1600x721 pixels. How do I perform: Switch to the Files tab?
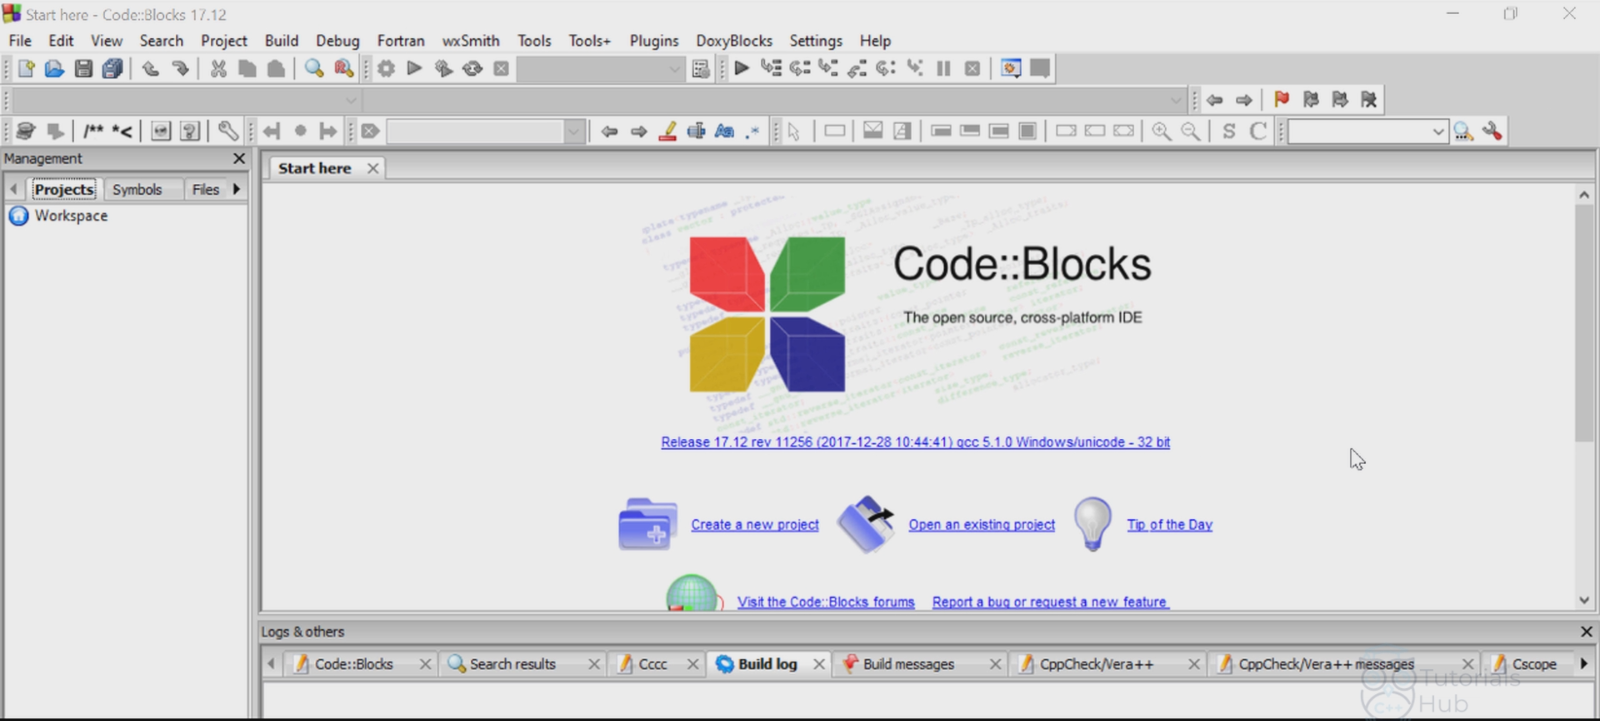[x=205, y=189]
